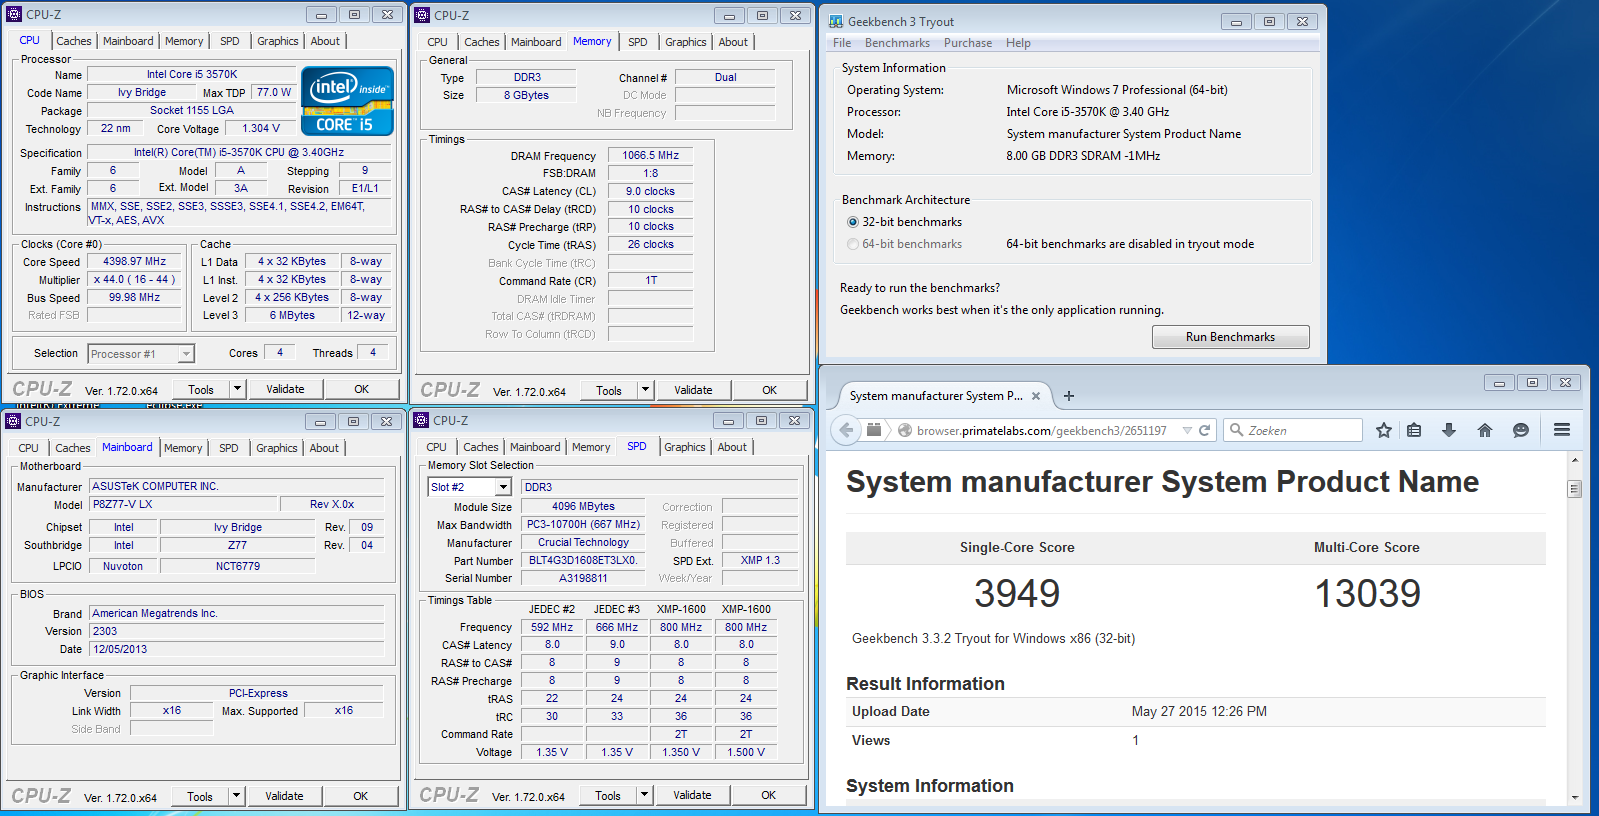Open the URL bar history dropdown arrow
This screenshot has width=1599, height=816.
click(1187, 430)
